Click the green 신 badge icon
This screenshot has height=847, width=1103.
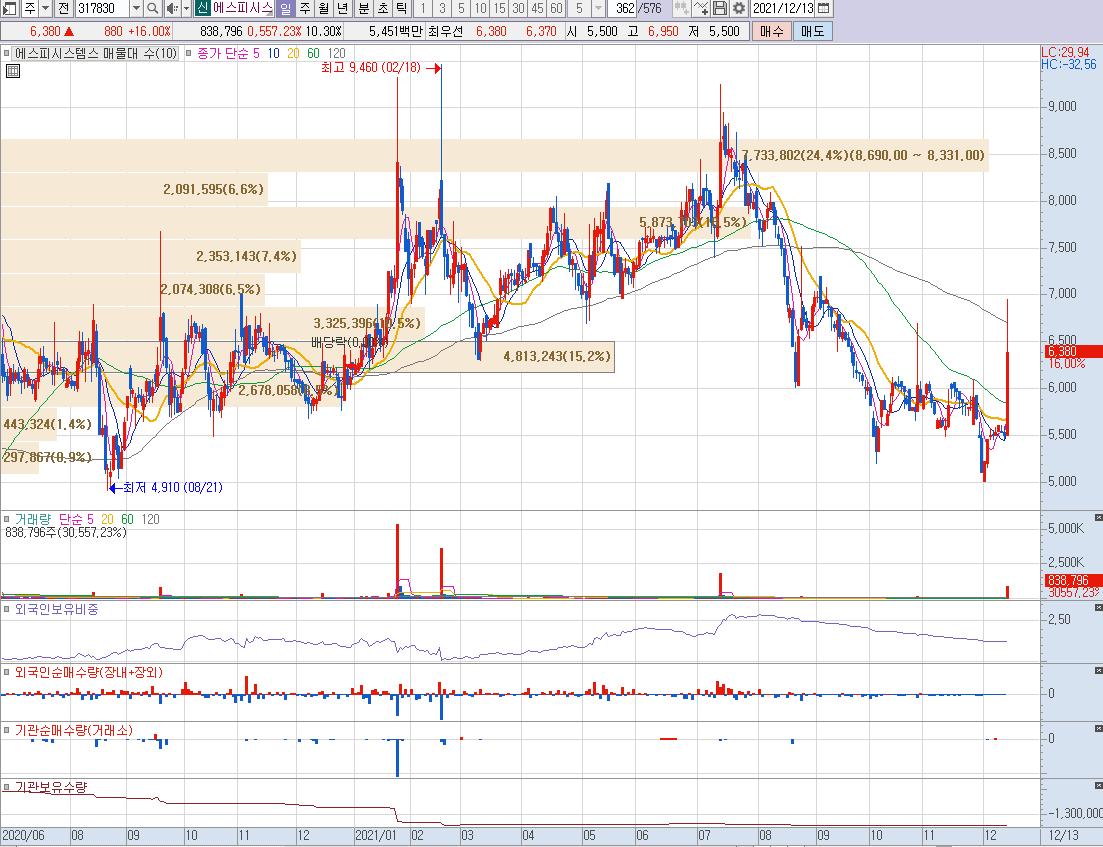click(203, 8)
